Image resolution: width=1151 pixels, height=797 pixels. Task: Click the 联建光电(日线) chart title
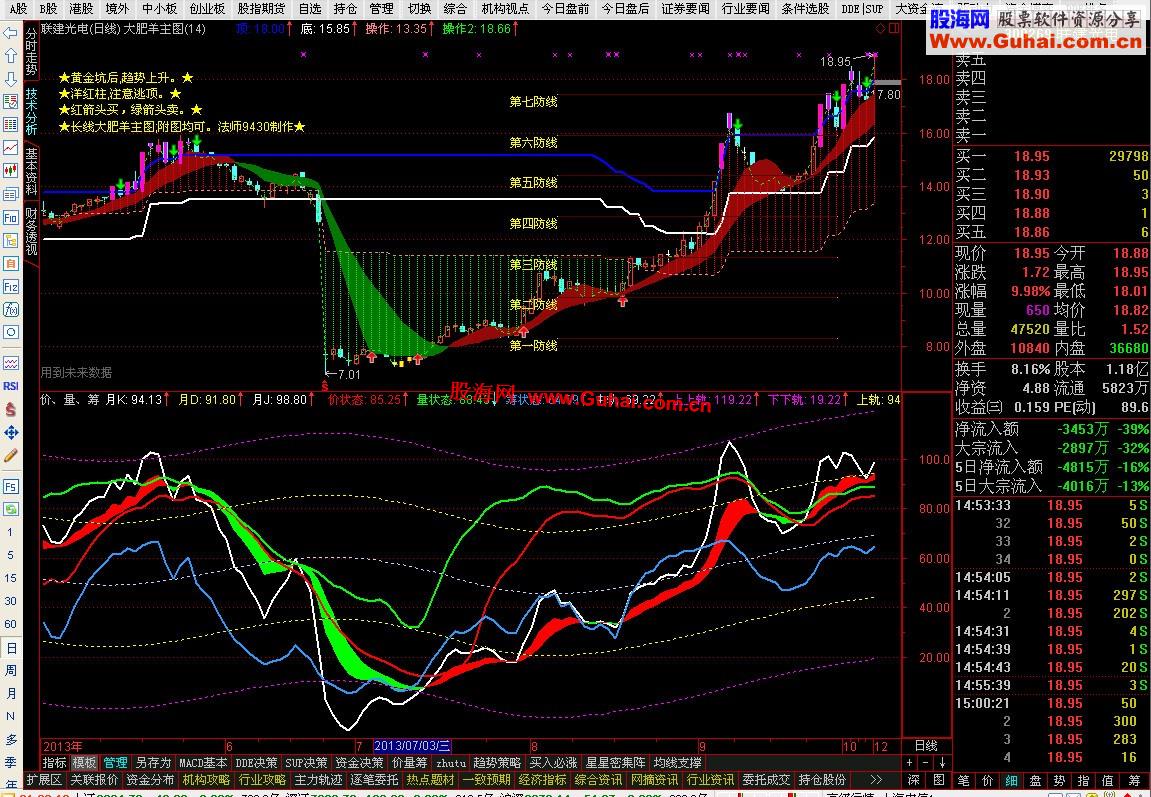[x=82, y=29]
